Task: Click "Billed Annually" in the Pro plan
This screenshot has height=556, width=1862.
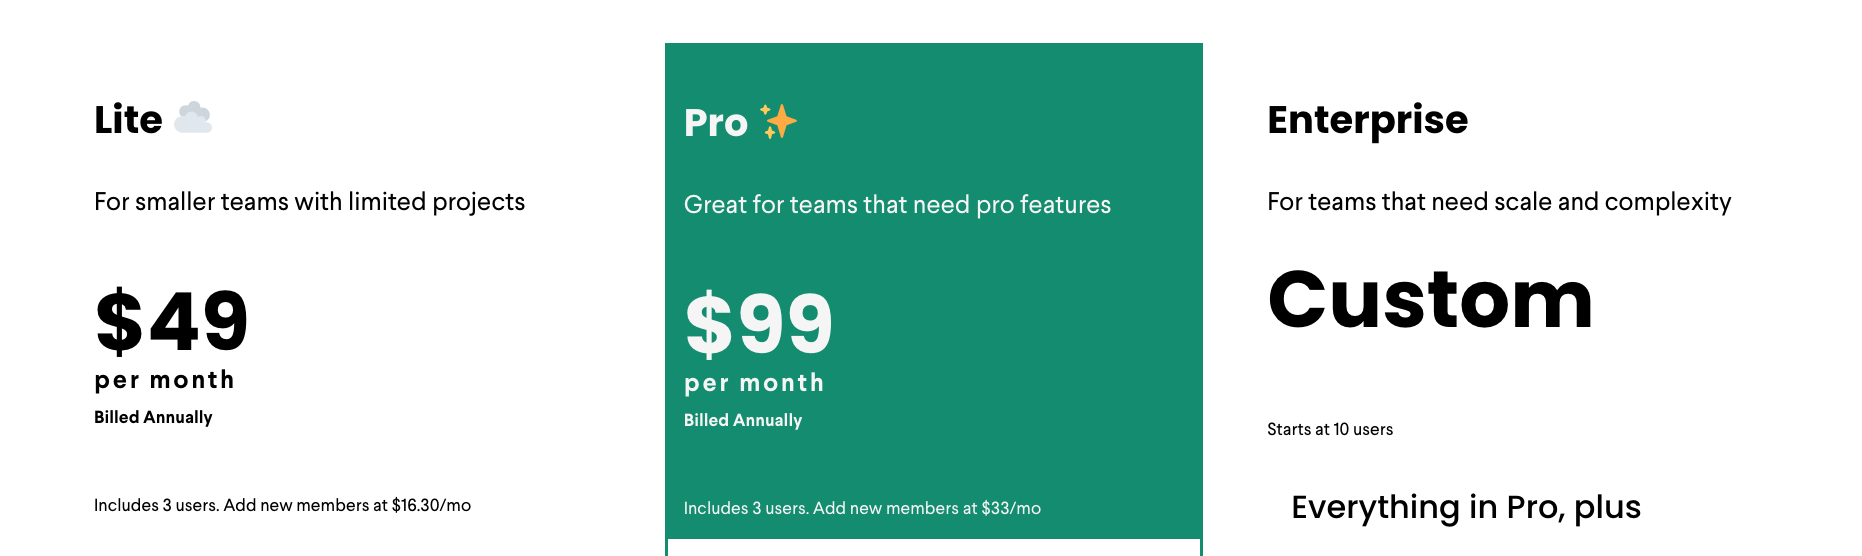Action: [743, 420]
